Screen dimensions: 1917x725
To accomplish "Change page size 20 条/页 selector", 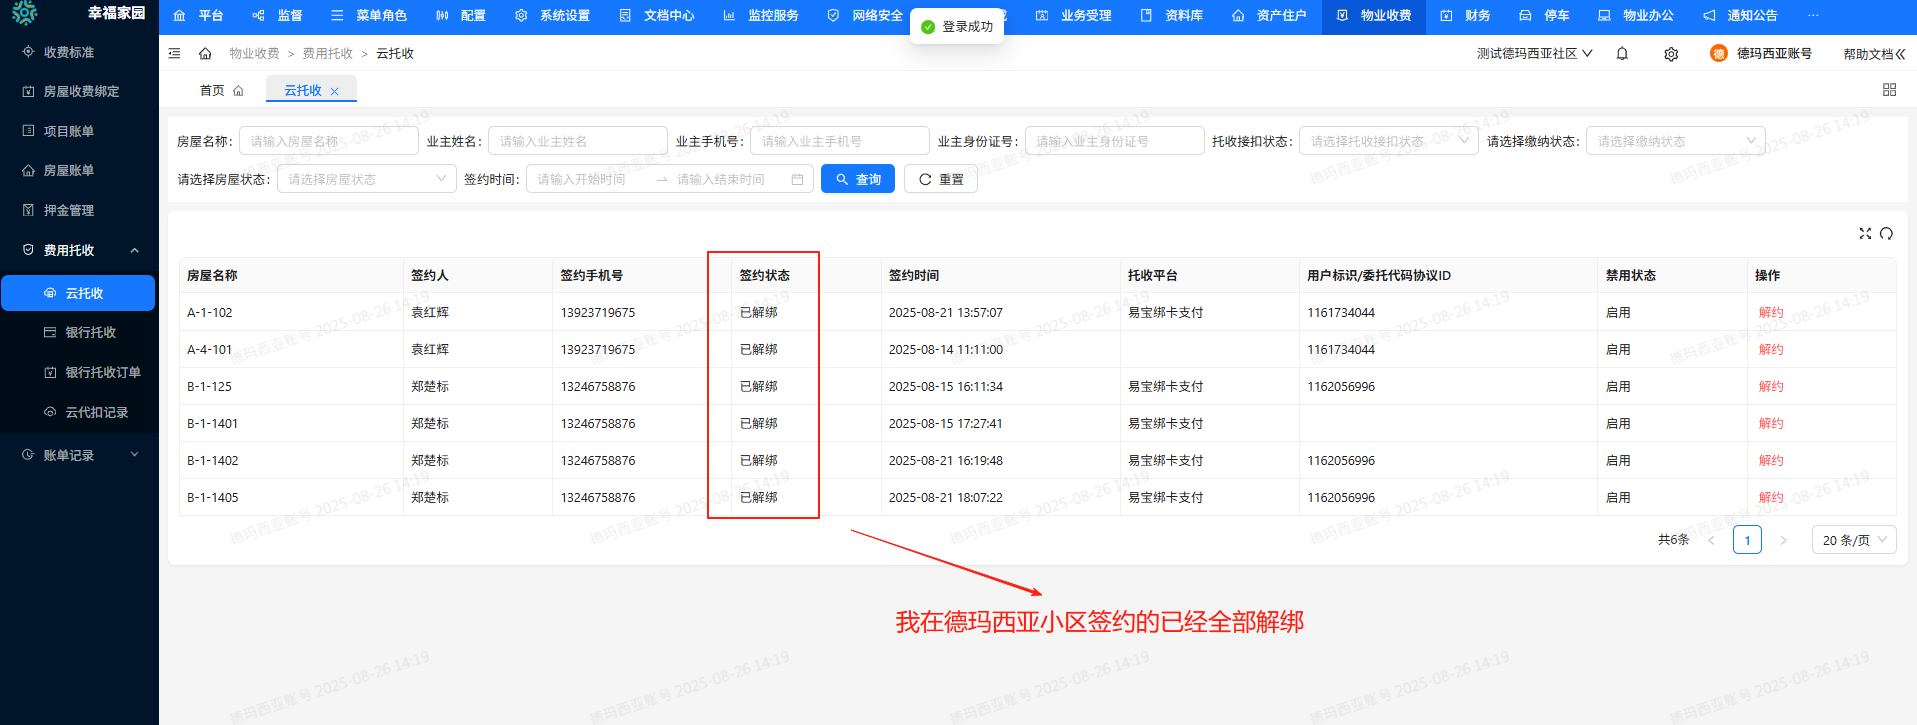I will [1853, 540].
